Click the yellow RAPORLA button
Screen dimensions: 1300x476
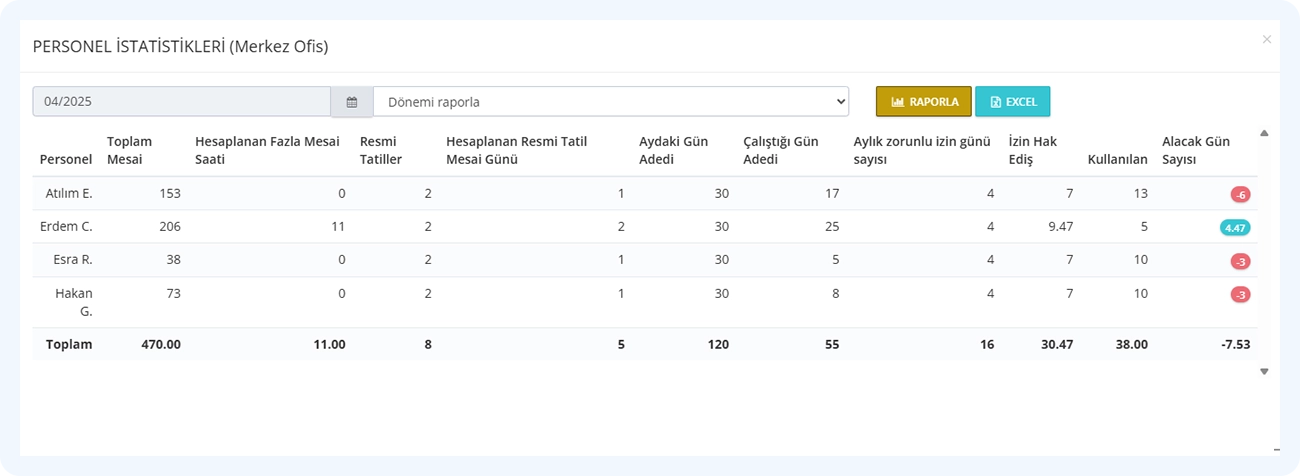(924, 102)
